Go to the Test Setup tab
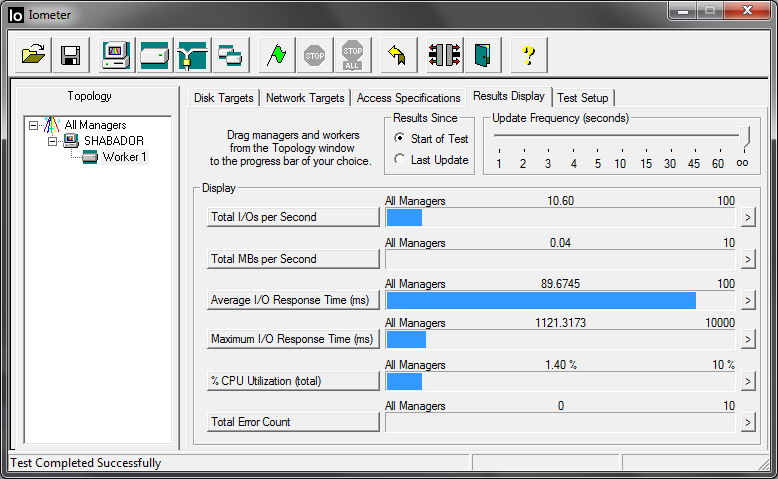 [583, 98]
